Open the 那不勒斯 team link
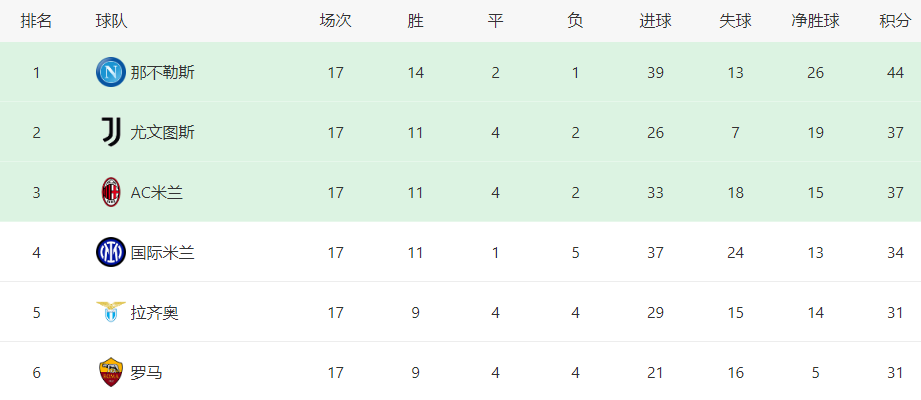Viewport: 921px width, 400px height. click(x=162, y=73)
